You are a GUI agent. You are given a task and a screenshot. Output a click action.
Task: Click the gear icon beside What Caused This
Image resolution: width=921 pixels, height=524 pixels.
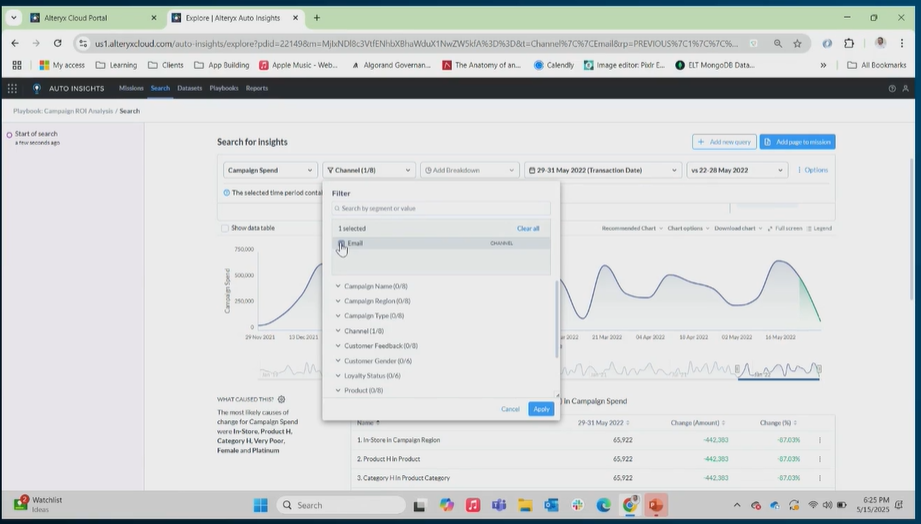point(281,399)
